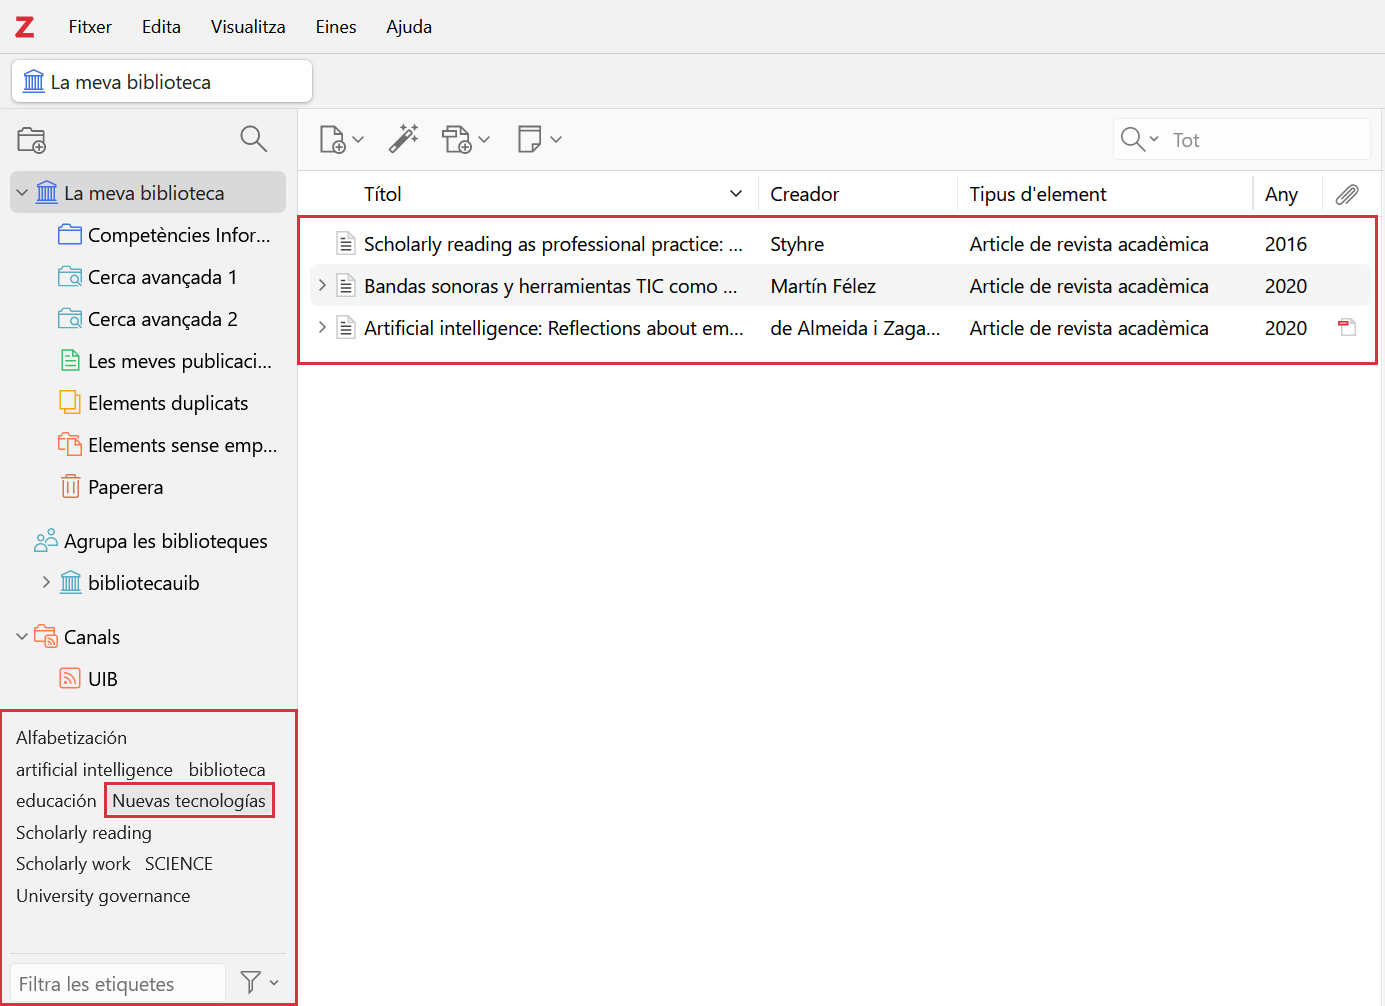Filter by the Nuevas tecnologías tag
The width and height of the screenshot is (1385, 1006).
coord(189,800)
